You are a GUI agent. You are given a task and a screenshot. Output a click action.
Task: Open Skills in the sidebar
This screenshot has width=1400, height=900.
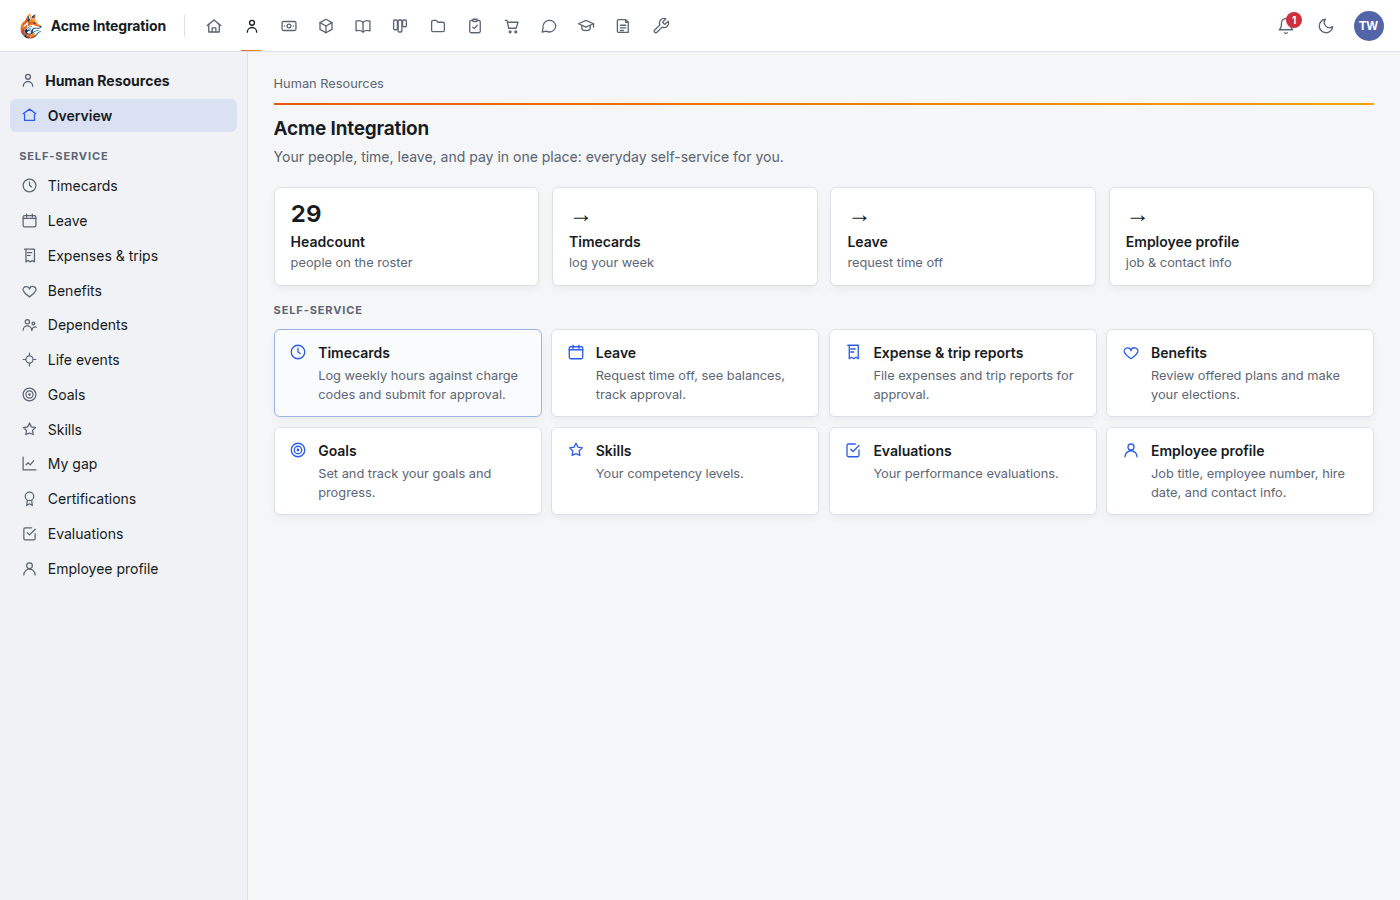tap(123, 430)
